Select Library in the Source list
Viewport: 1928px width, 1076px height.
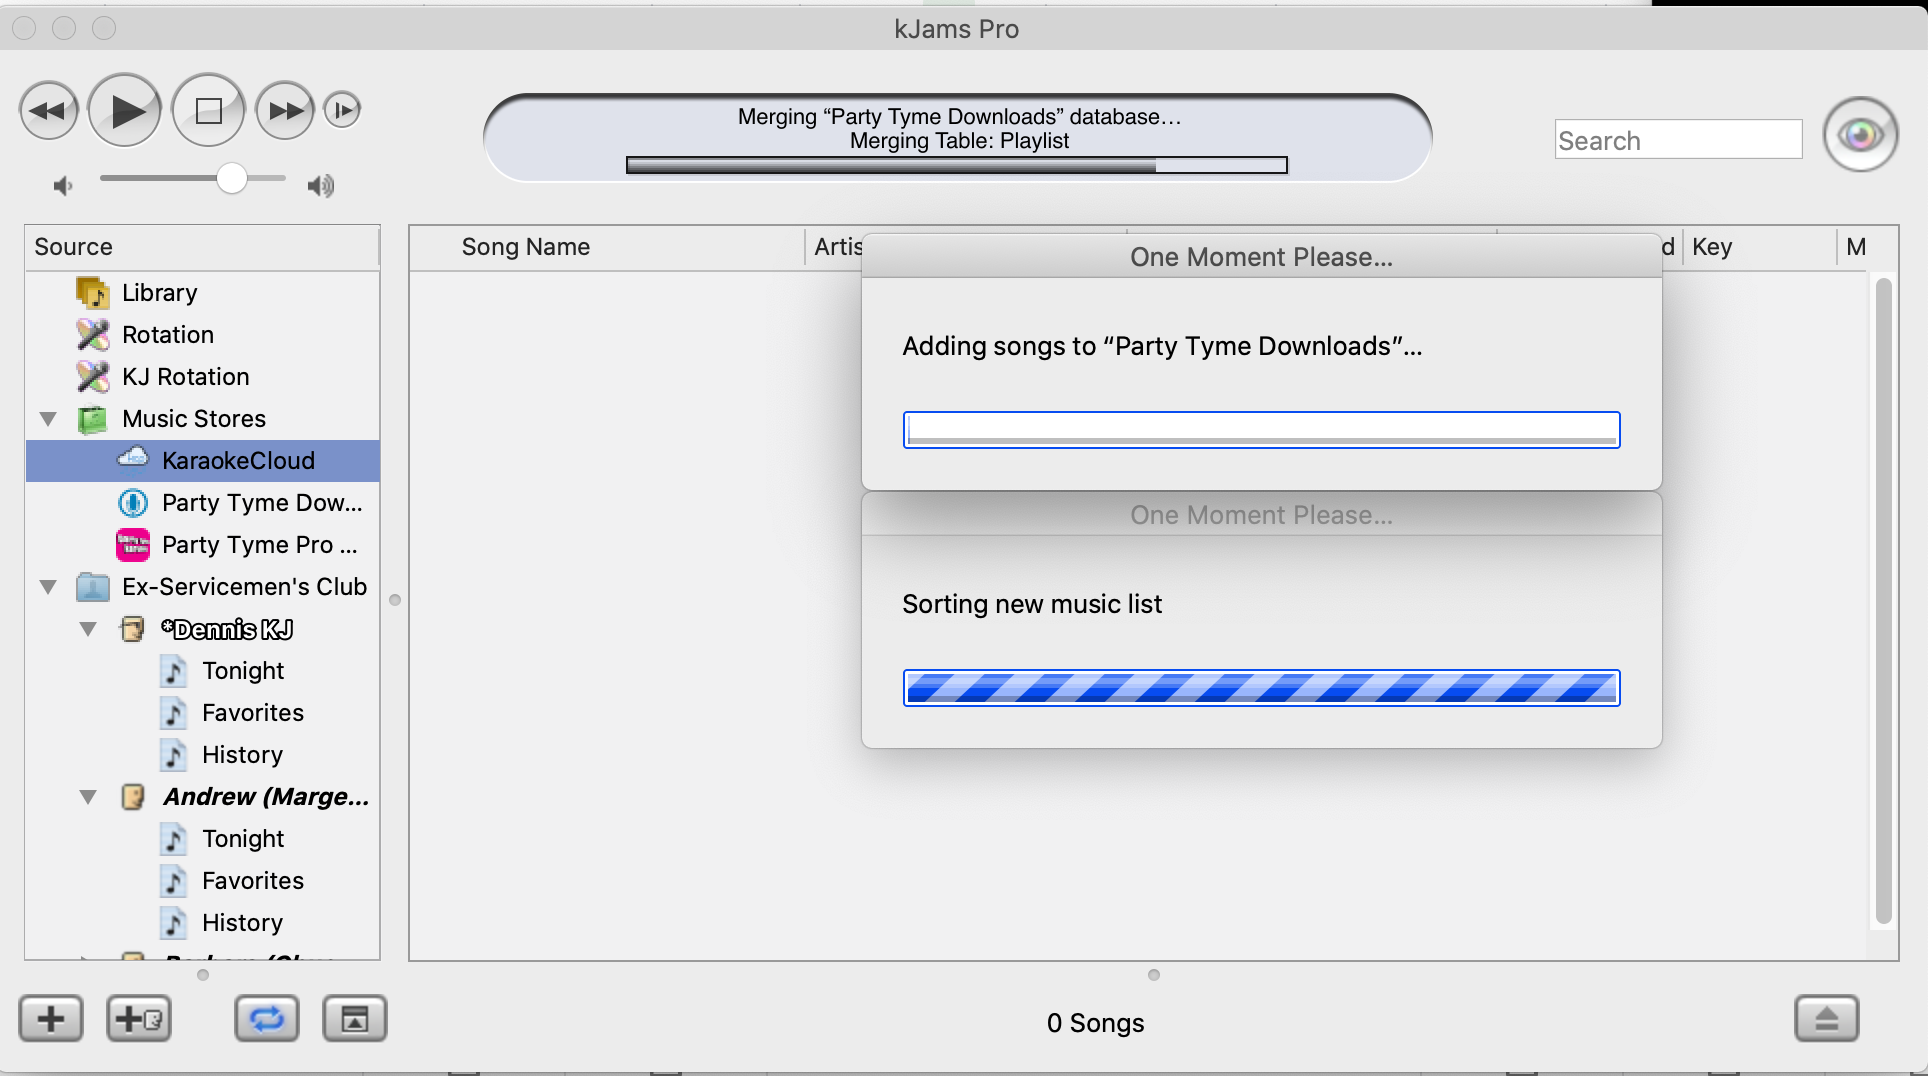click(x=159, y=293)
